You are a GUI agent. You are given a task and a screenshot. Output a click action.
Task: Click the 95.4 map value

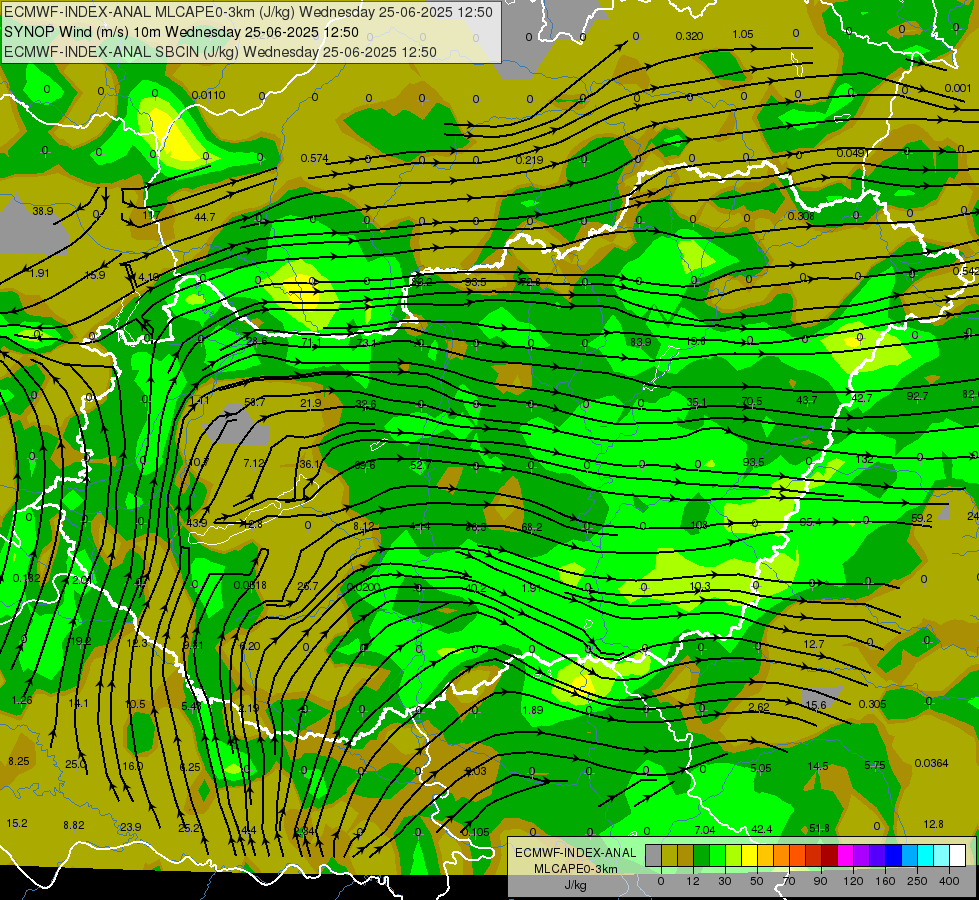click(810, 522)
